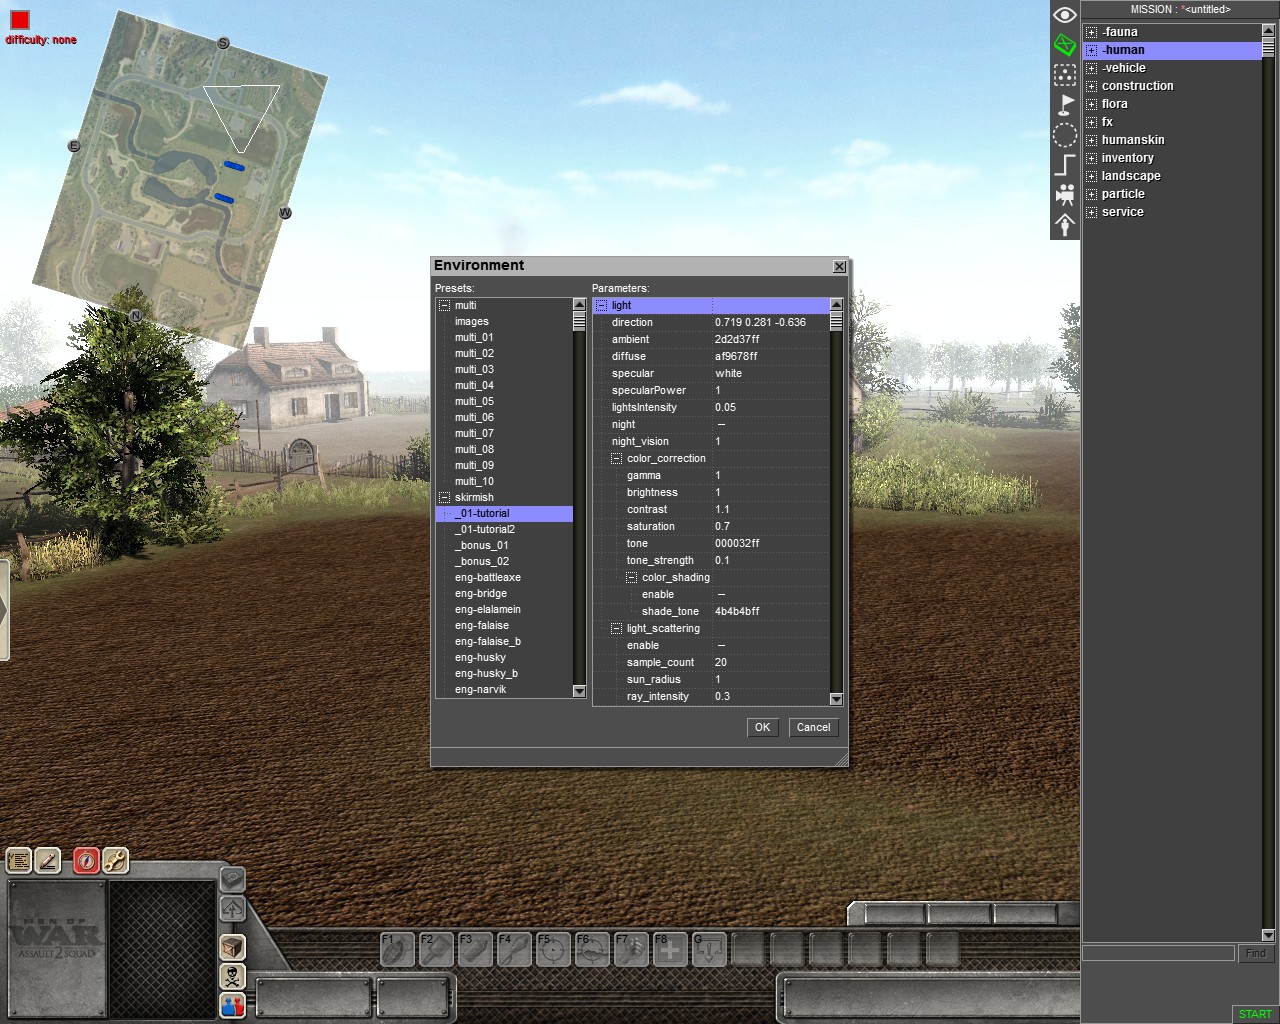Open the wrench settings icon
1280x1024 pixels.
click(115, 860)
